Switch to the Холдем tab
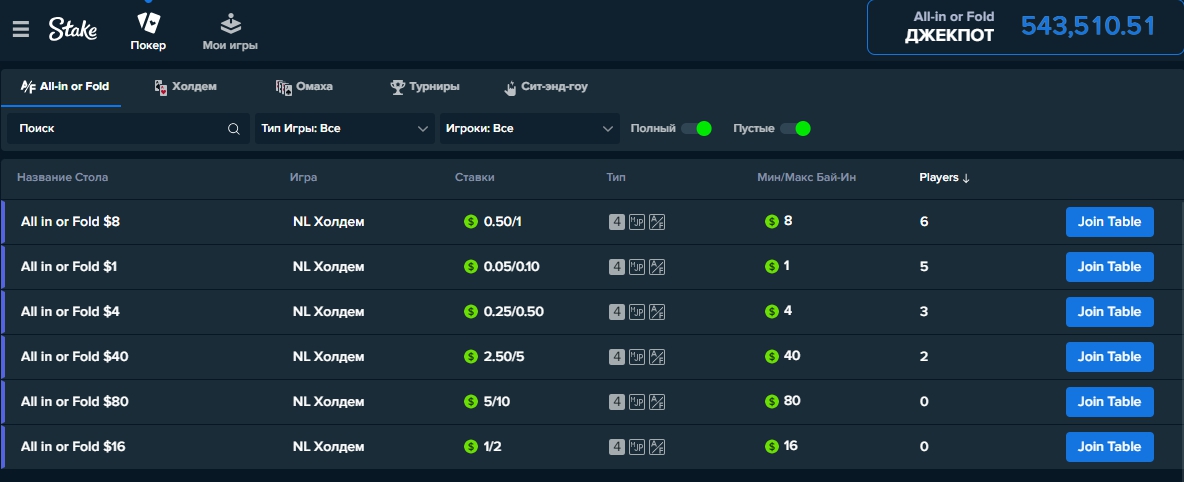This screenshot has width=1184, height=482. tap(186, 87)
